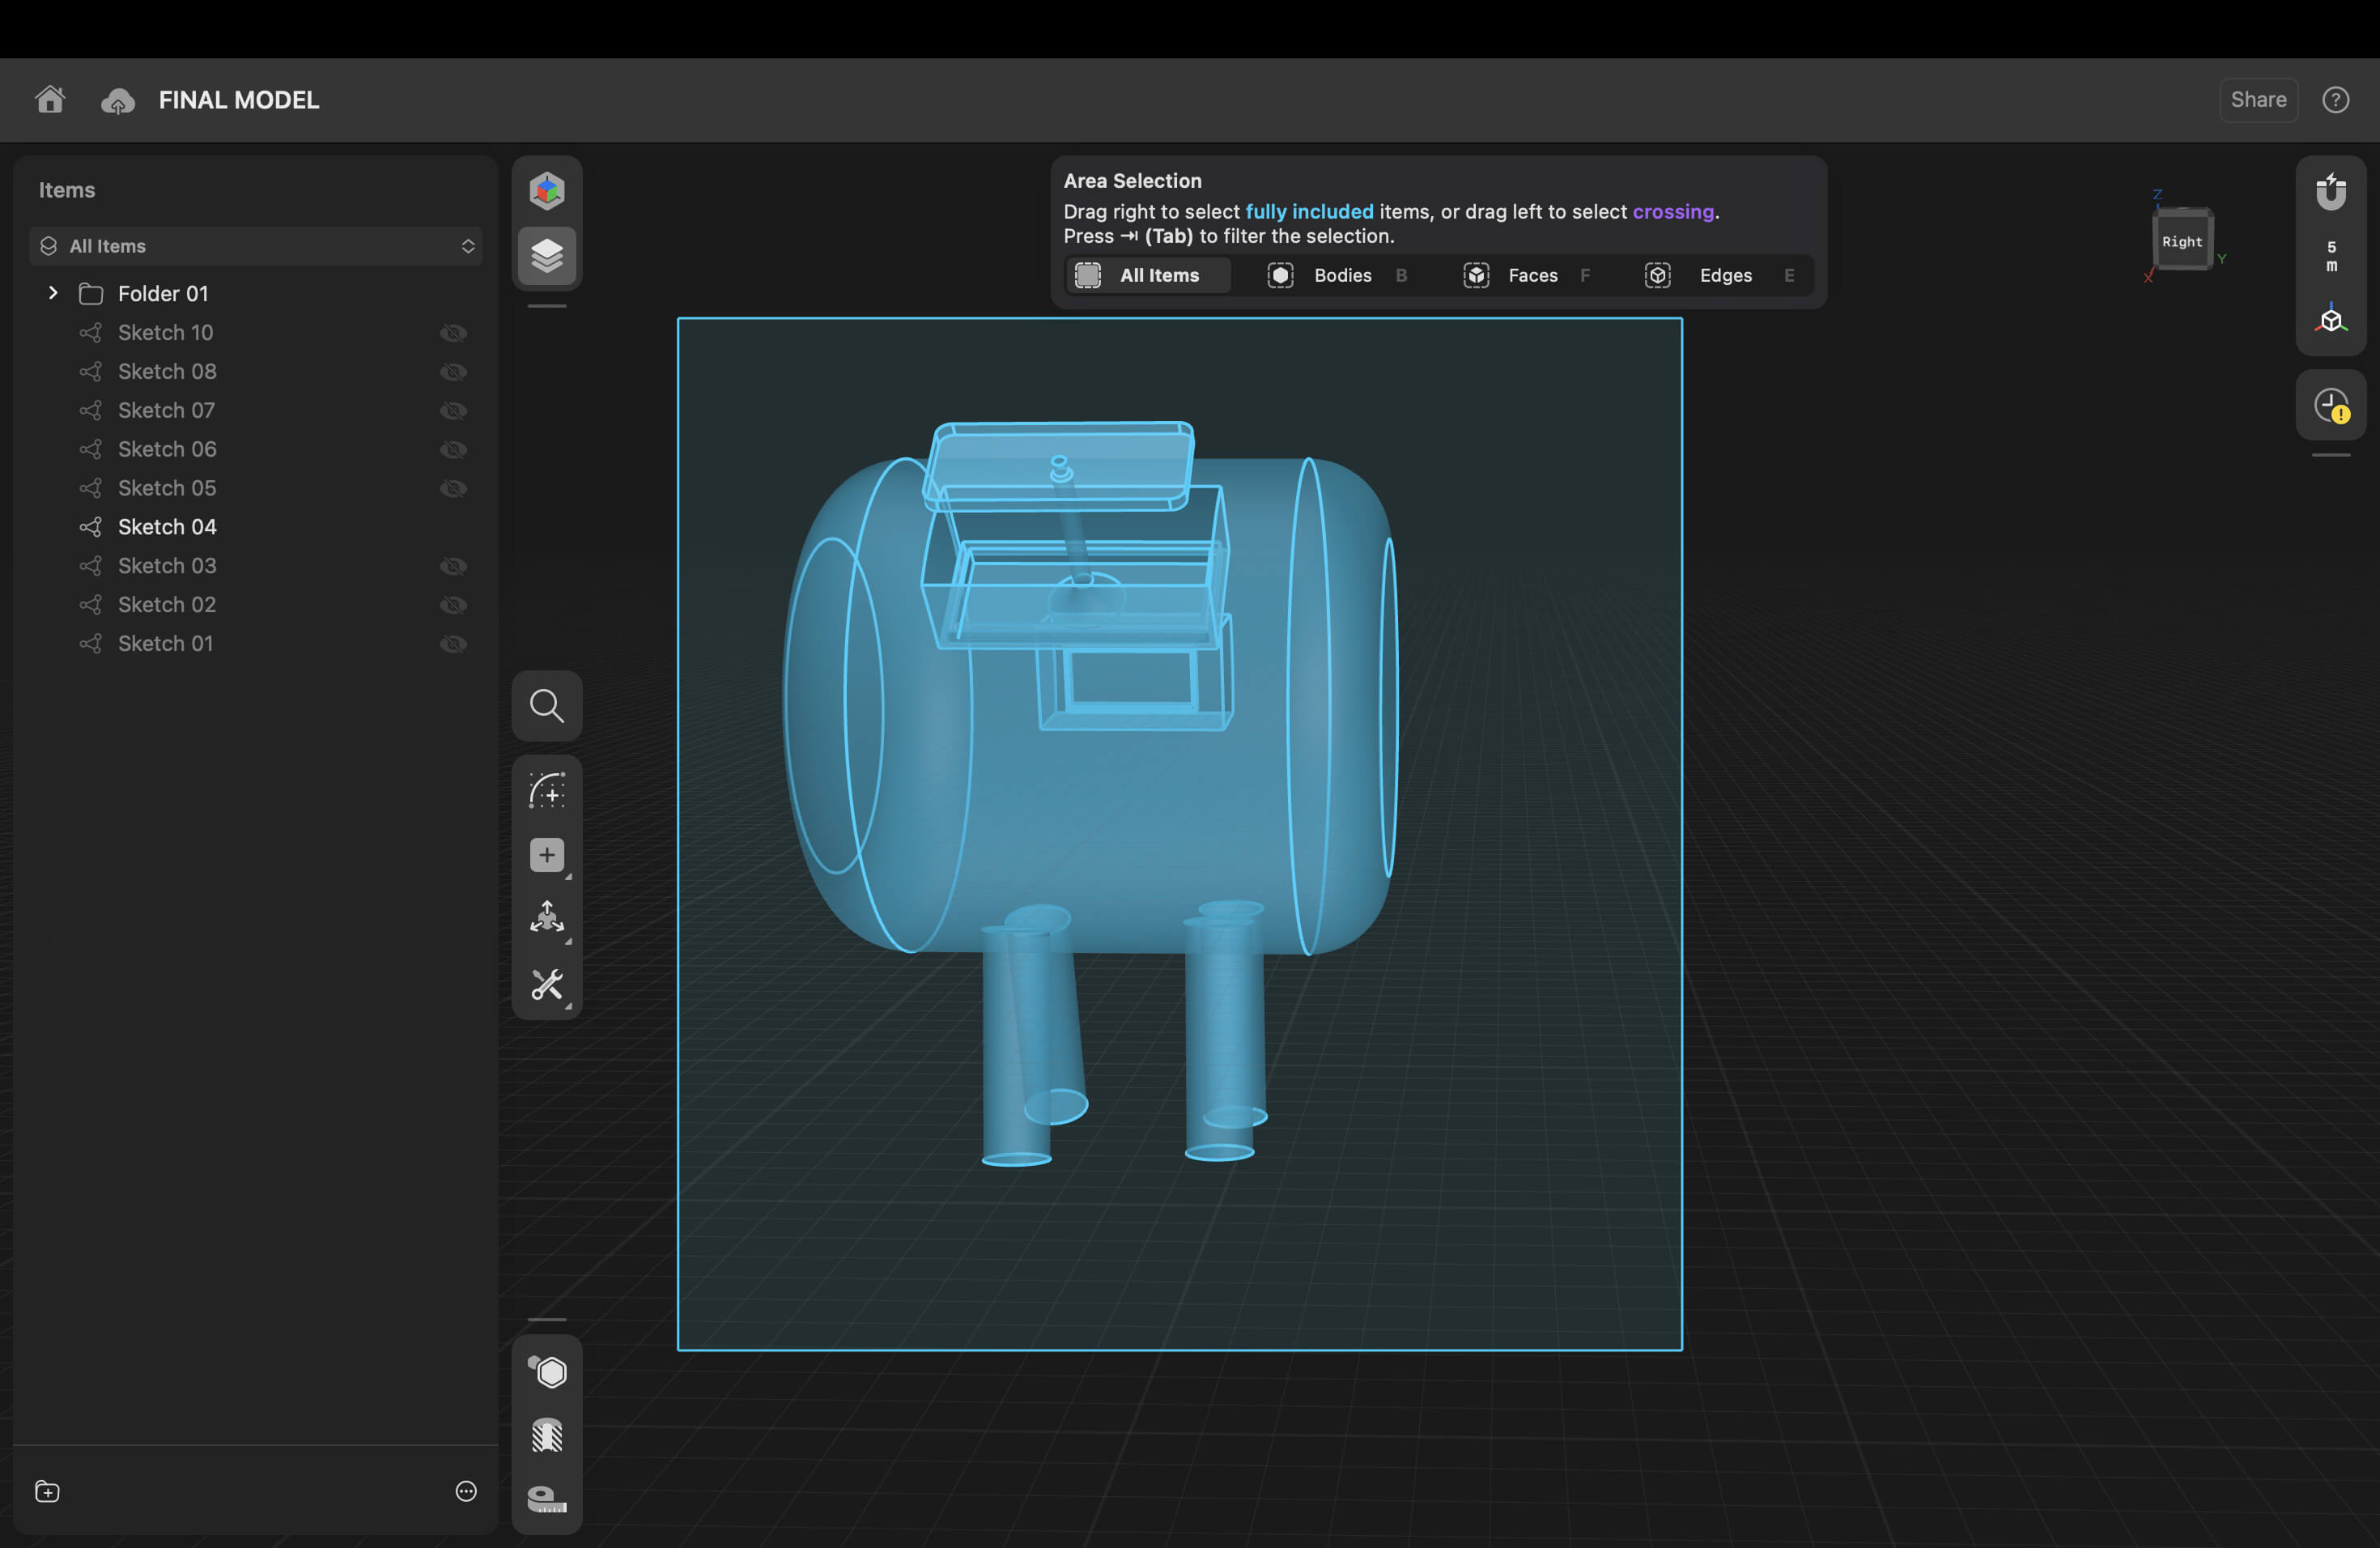Click the add shape plus tool
Image resolution: width=2380 pixels, height=1548 pixels.
coord(547,855)
